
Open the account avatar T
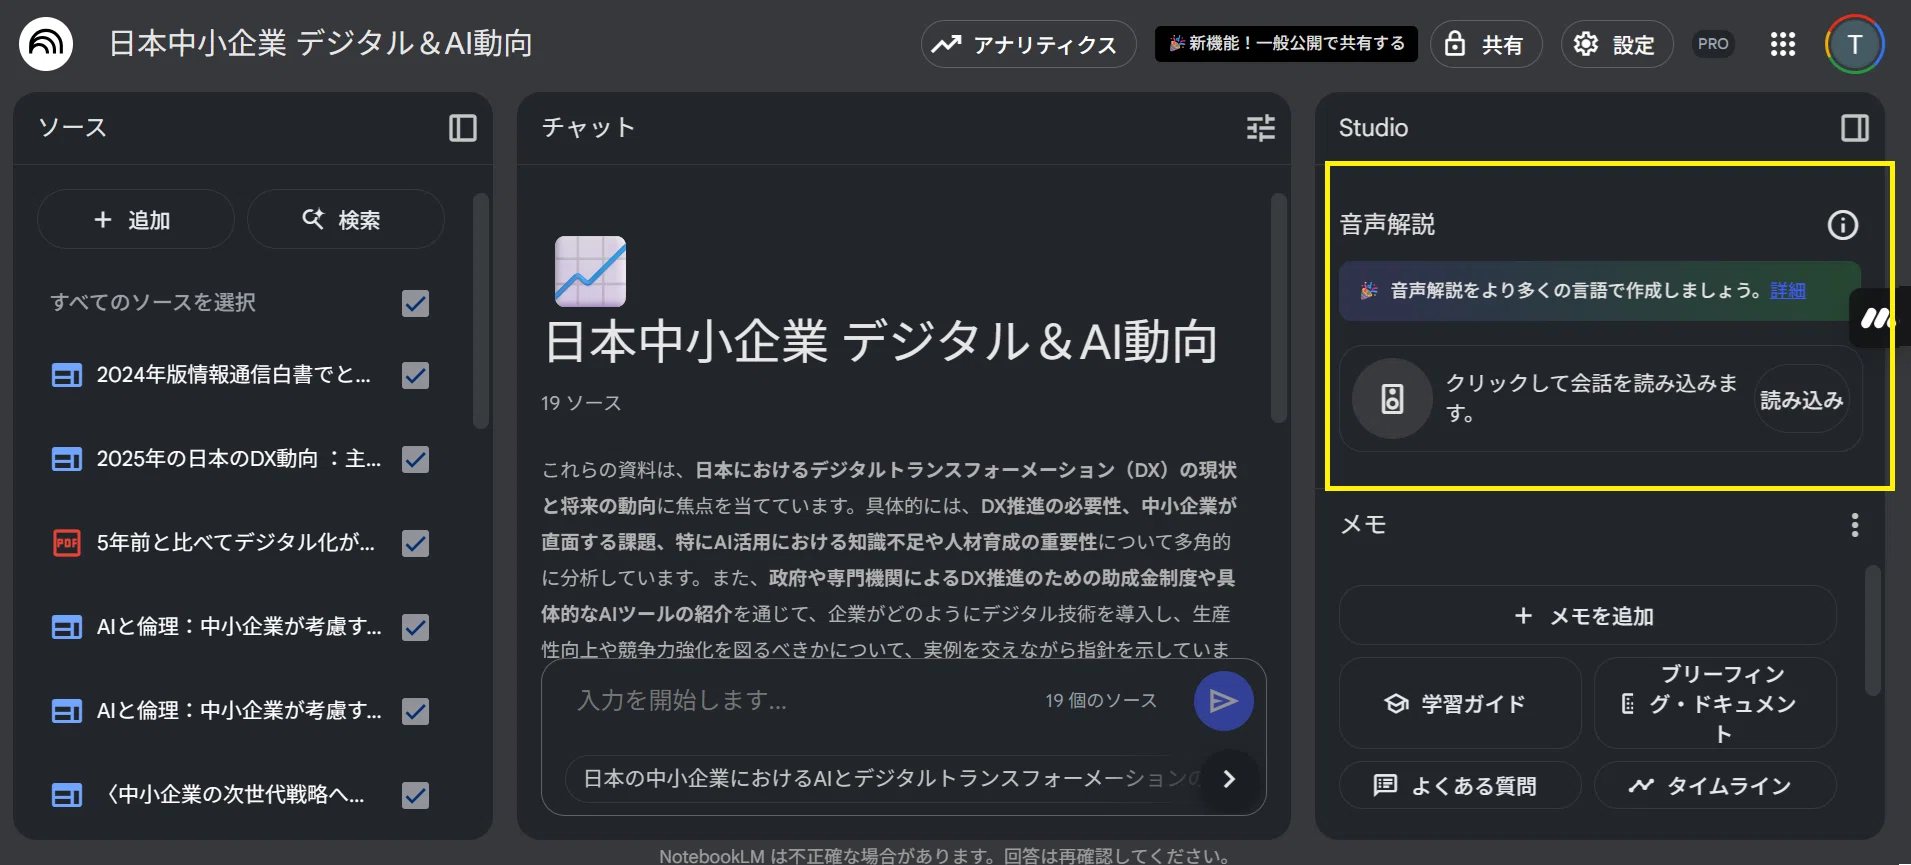(x=1855, y=44)
